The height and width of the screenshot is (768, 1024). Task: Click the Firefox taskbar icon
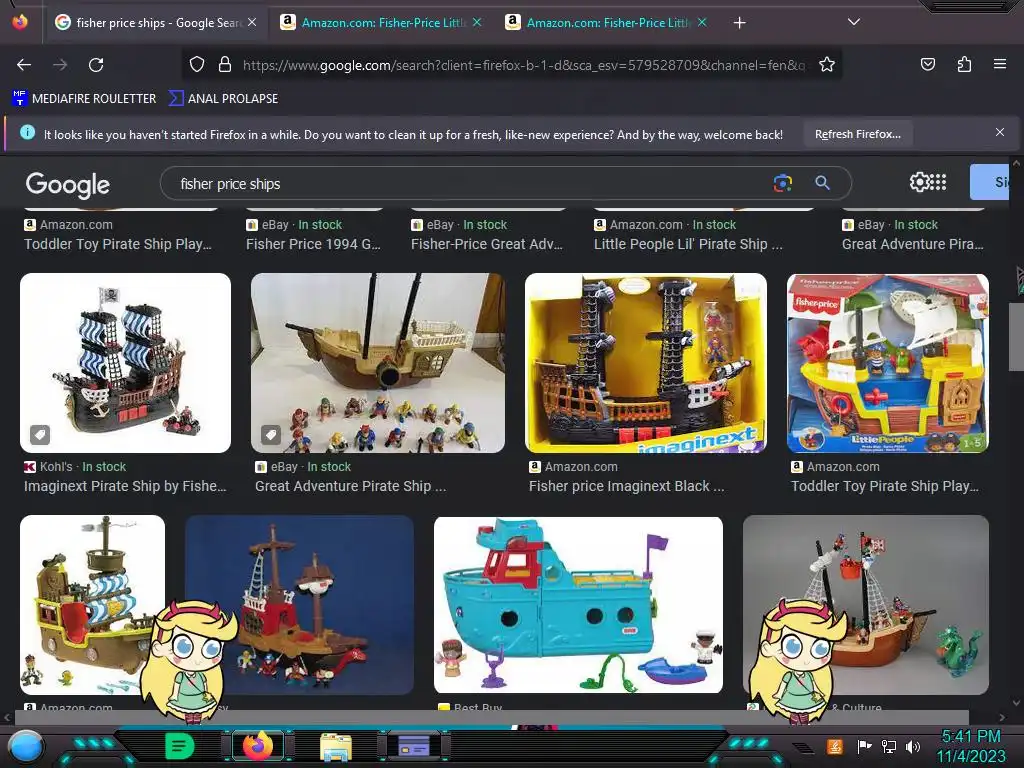(257, 746)
